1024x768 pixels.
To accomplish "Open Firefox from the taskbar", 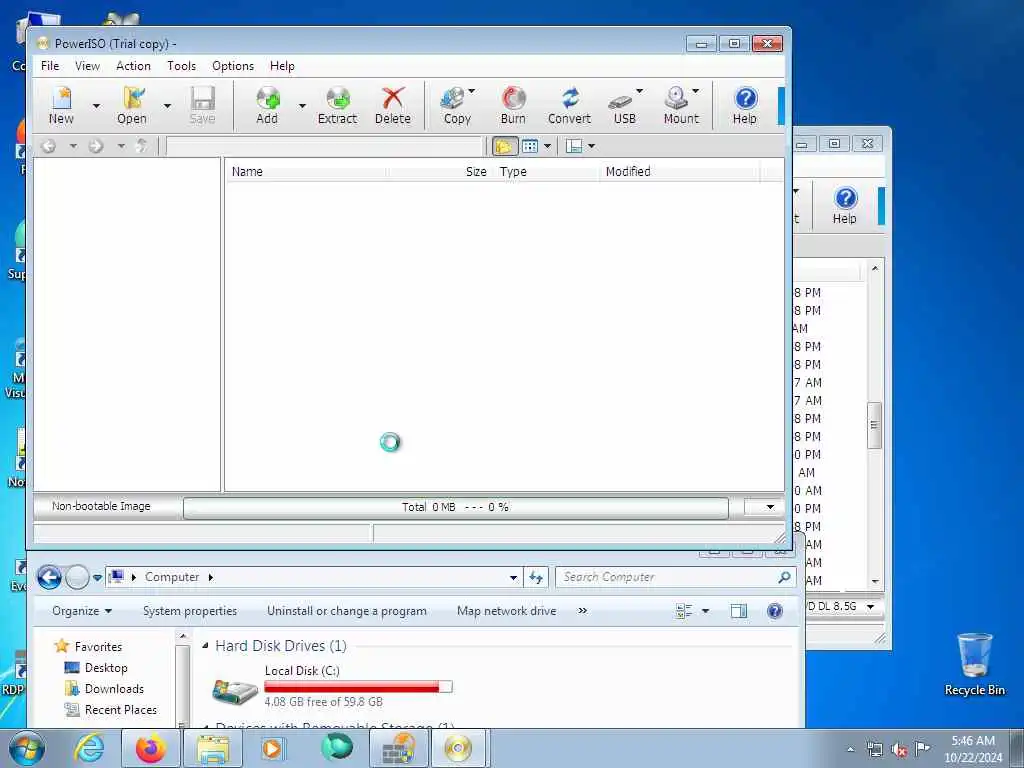I will point(150,748).
